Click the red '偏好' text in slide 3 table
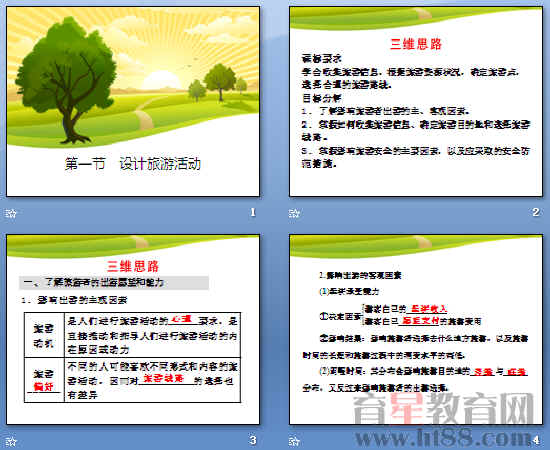The width and height of the screenshot is (550, 450). coord(43,387)
